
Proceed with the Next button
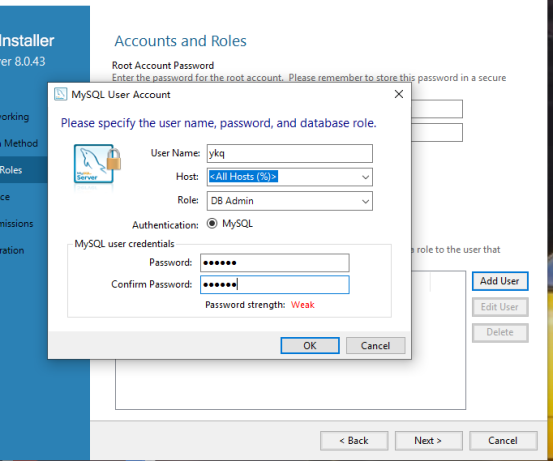click(x=428, y=440)
